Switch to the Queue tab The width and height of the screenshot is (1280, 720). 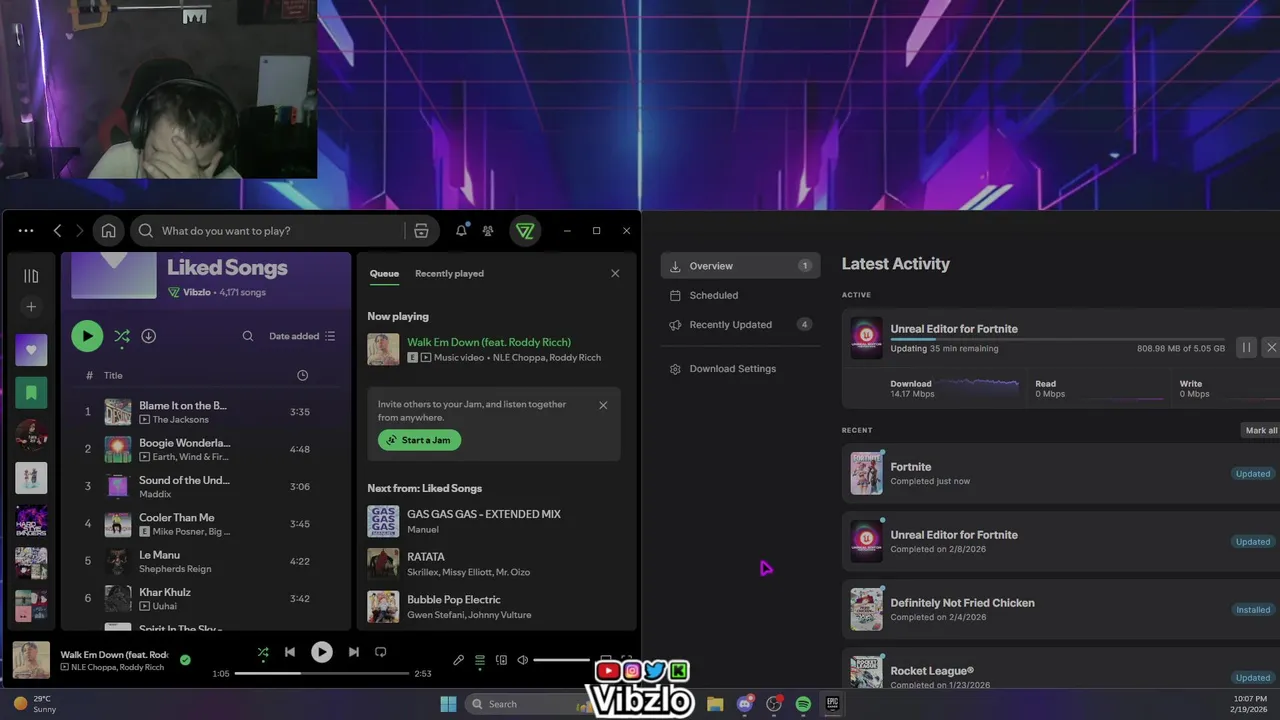[x=384, y=273]
